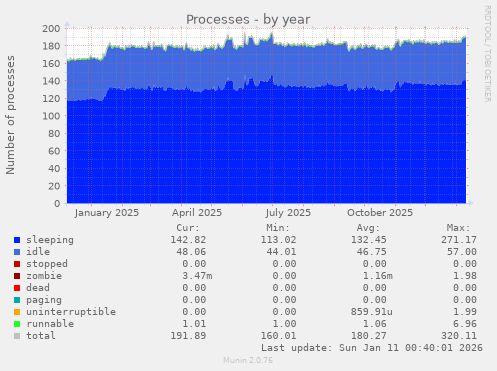Click the 'Min:' column header
Screen dimensions: 497x371
[278, 228]
